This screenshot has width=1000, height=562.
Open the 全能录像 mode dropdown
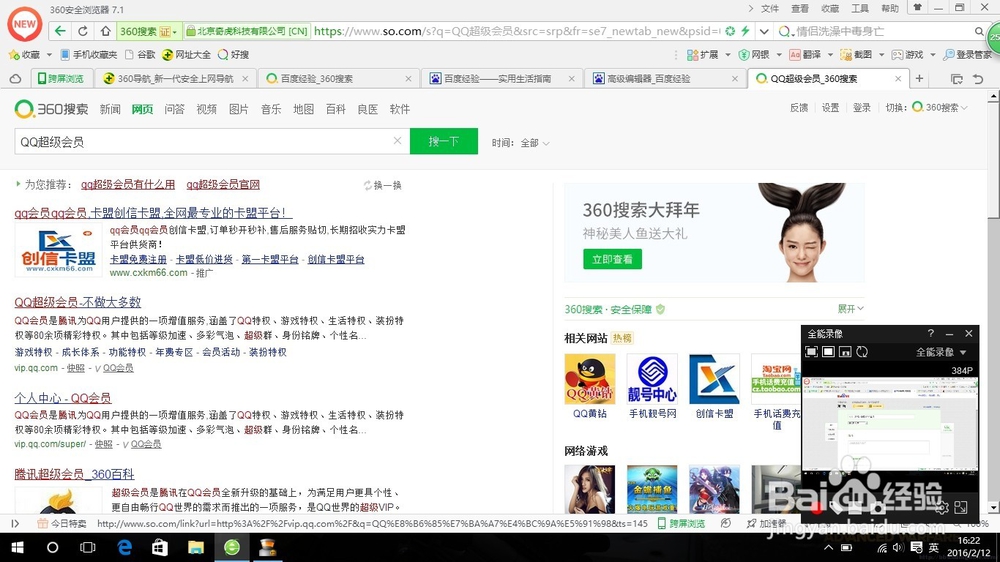point(941,352)
